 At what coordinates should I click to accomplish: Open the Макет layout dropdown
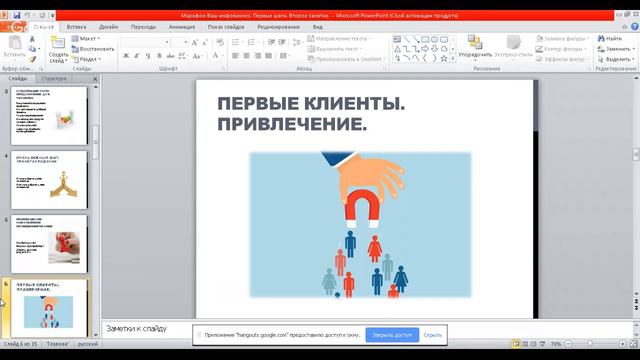[86, 38]
